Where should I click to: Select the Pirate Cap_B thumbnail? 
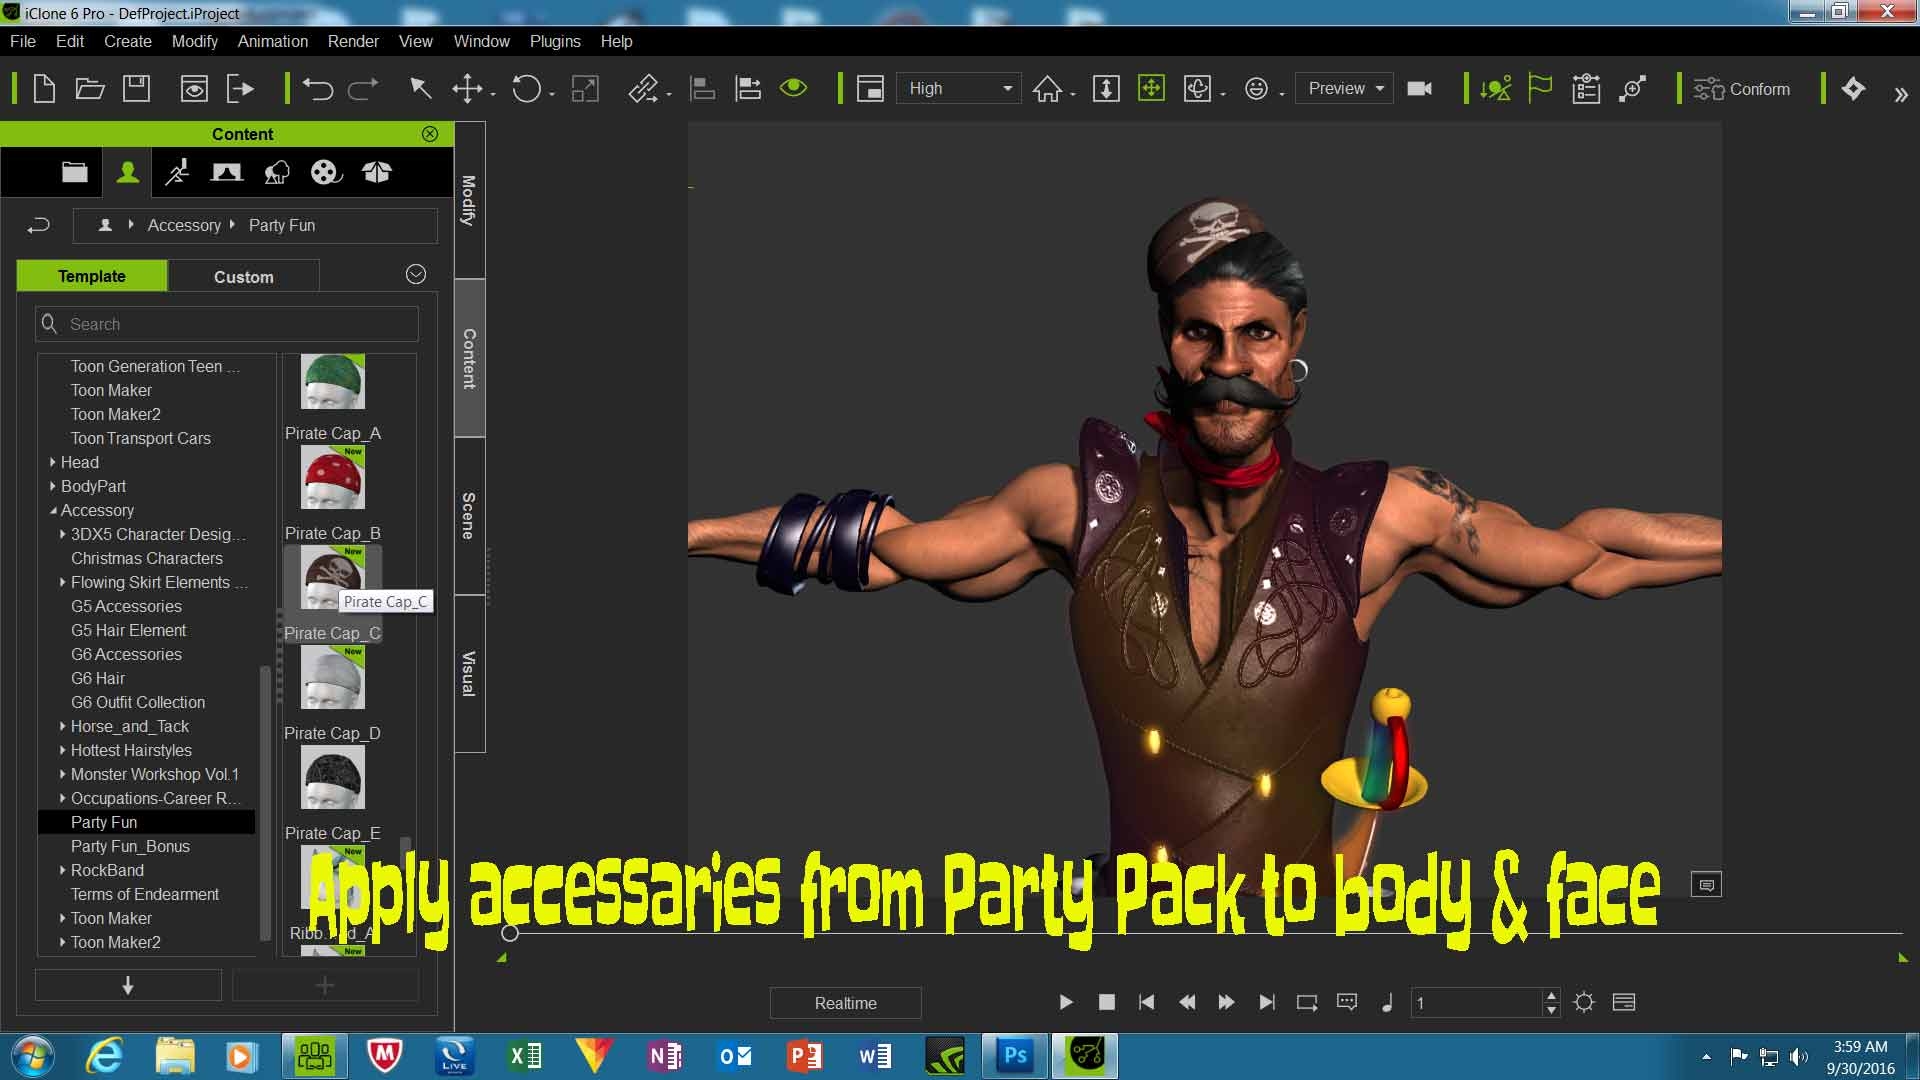coord(333,477)
